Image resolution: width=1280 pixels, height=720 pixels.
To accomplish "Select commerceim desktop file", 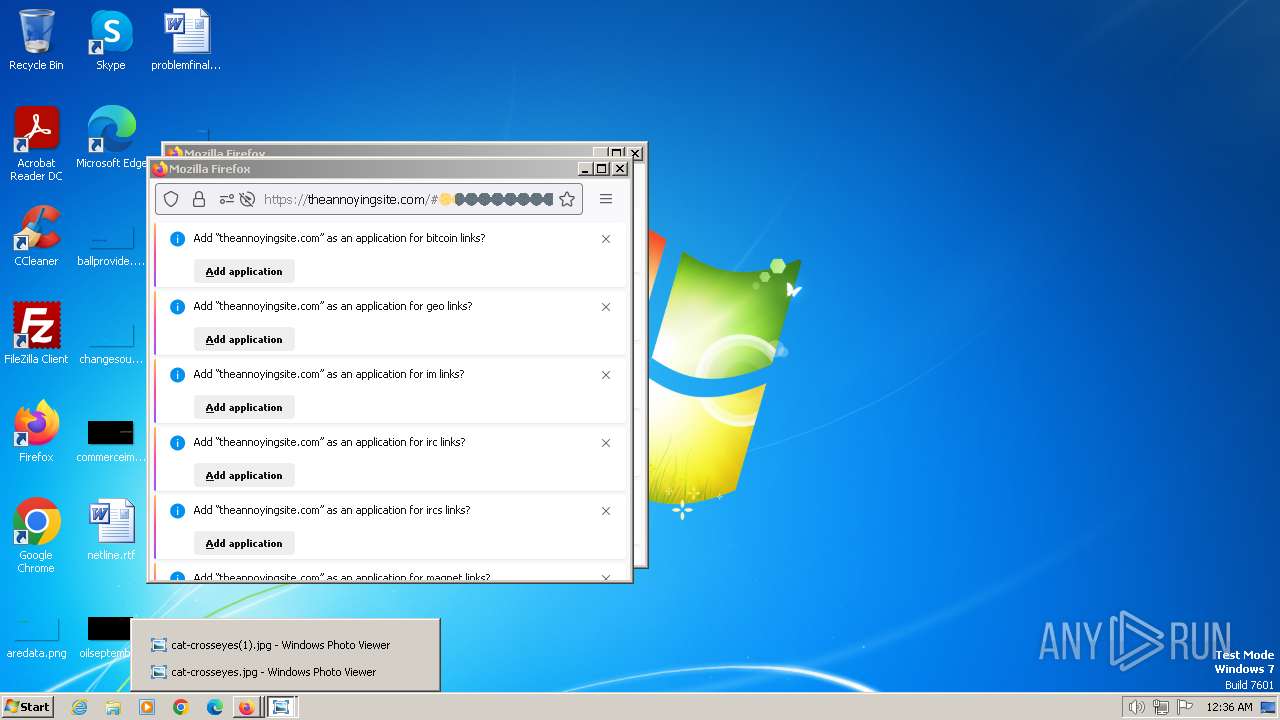I will coord(111,441).
